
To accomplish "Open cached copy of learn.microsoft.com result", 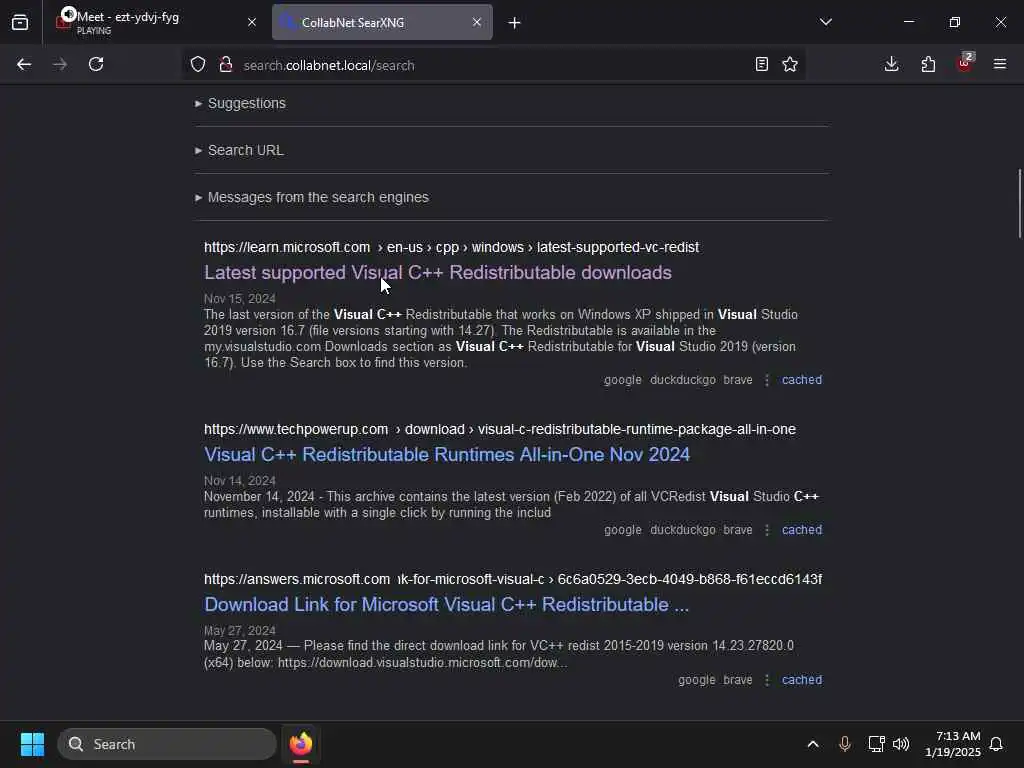I will tap(802, 379).
